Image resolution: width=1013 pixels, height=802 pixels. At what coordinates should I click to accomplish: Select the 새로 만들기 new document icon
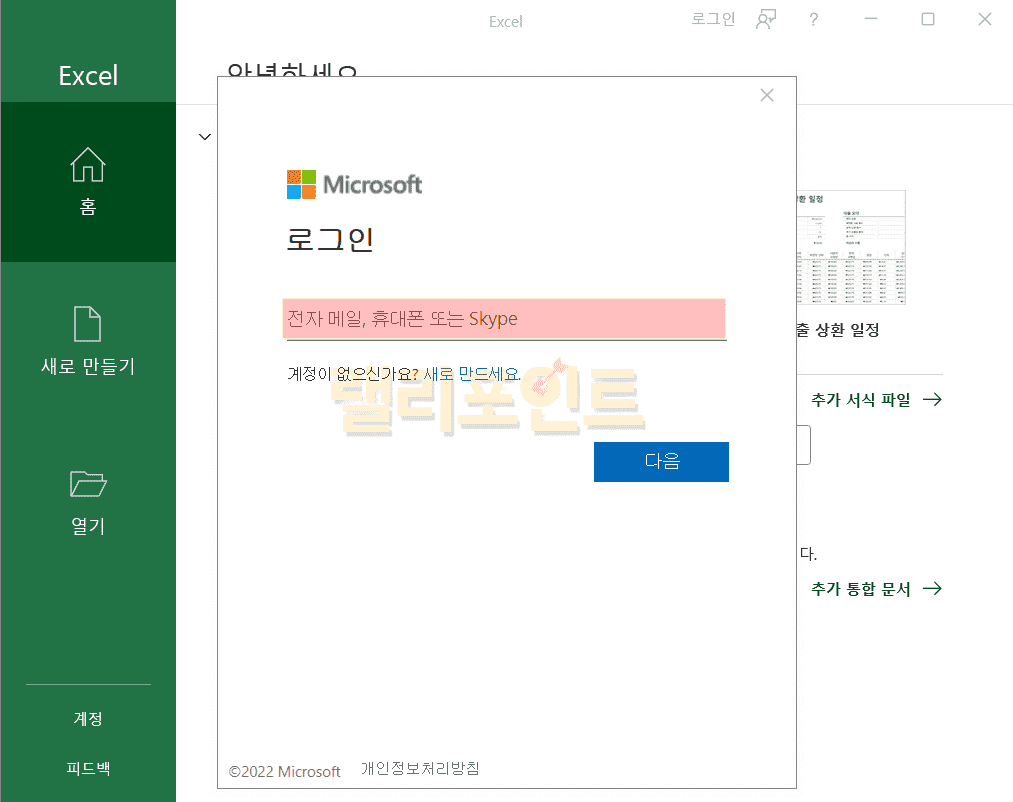click(88, 324)
